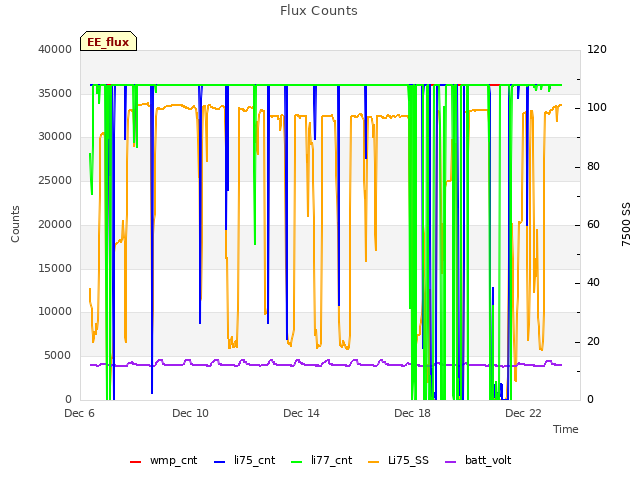Click the 20000 left axis value
Screen dimensions: 640x480
coord(55,224)
